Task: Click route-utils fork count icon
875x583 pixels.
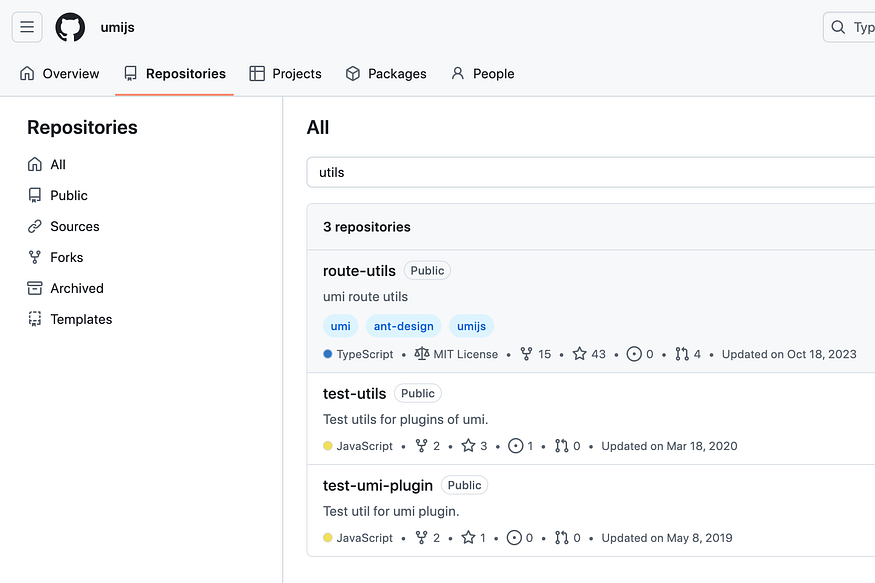Action: point(527,354)
